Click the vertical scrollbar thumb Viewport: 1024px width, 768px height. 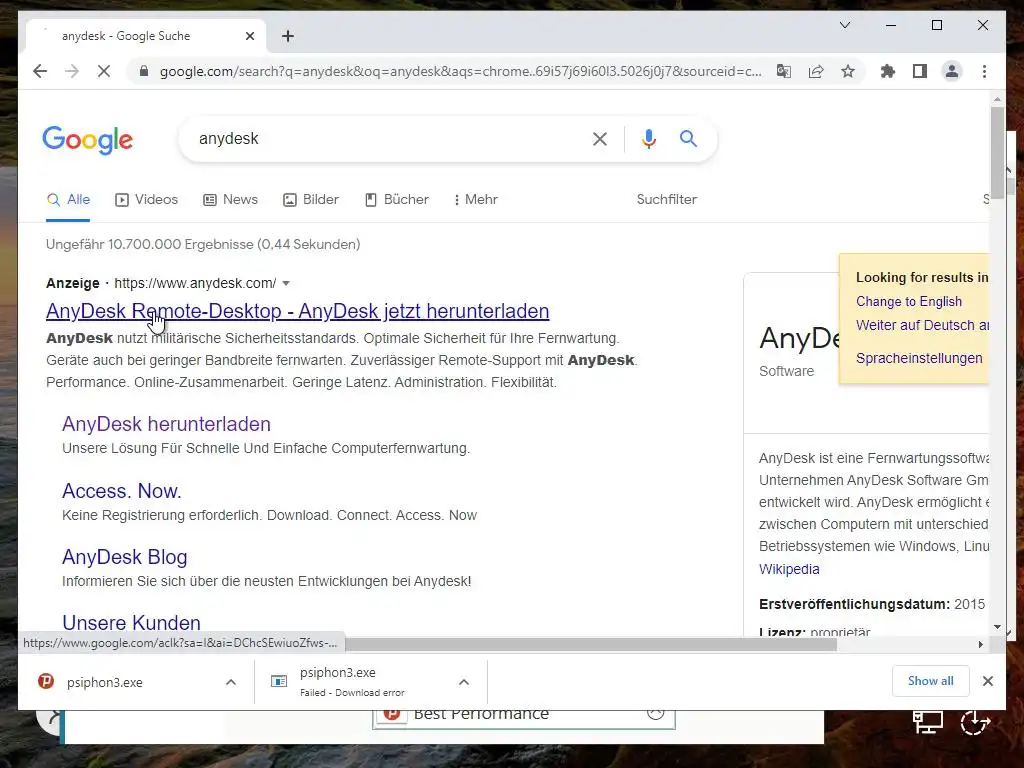(997, 153)
